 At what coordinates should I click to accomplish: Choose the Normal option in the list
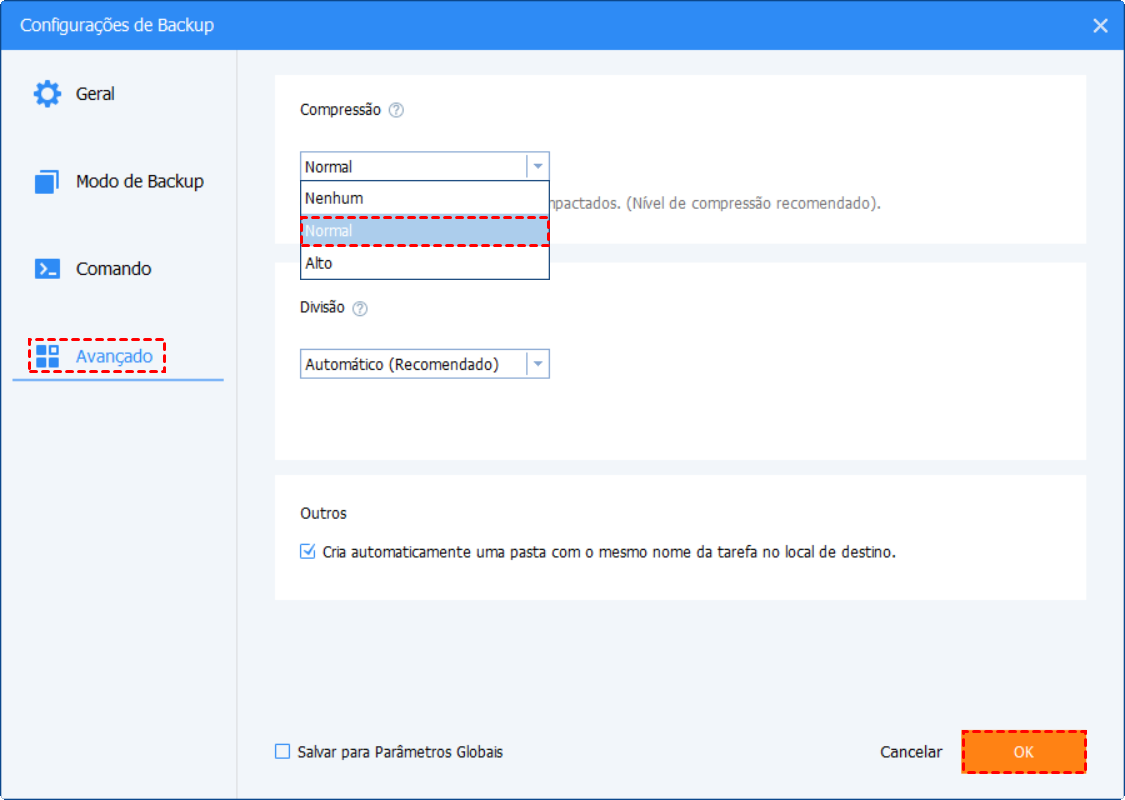pyautogui.click(x=425, y=231)
